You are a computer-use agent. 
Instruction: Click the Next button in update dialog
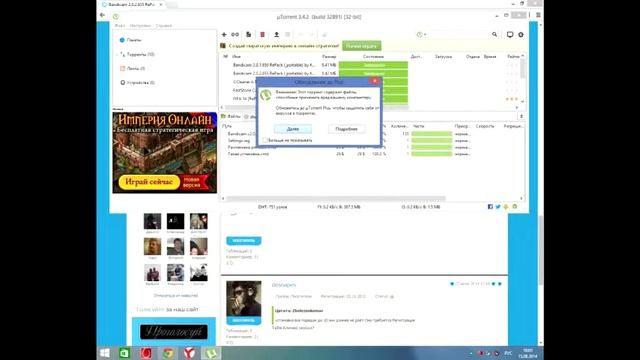click(293, 129)
